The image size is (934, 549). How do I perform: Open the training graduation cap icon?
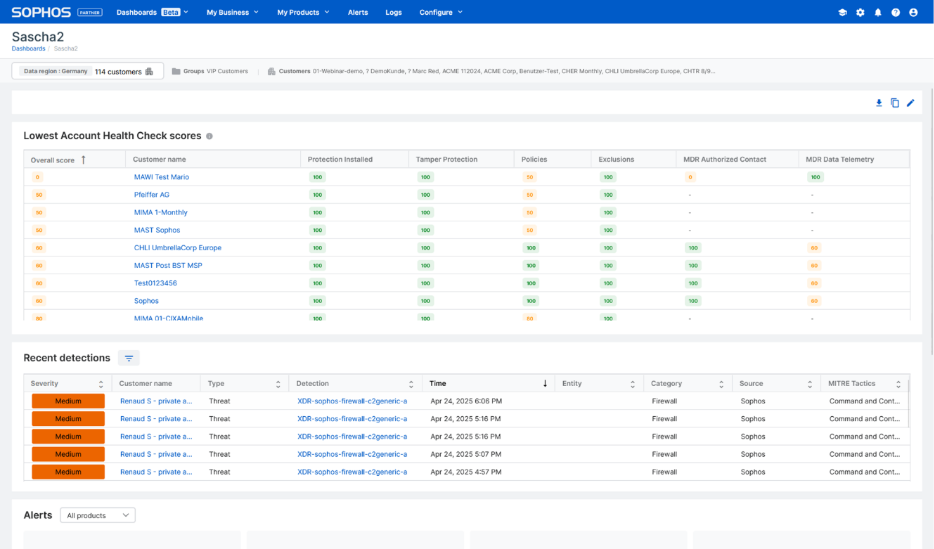pos(842,12)
